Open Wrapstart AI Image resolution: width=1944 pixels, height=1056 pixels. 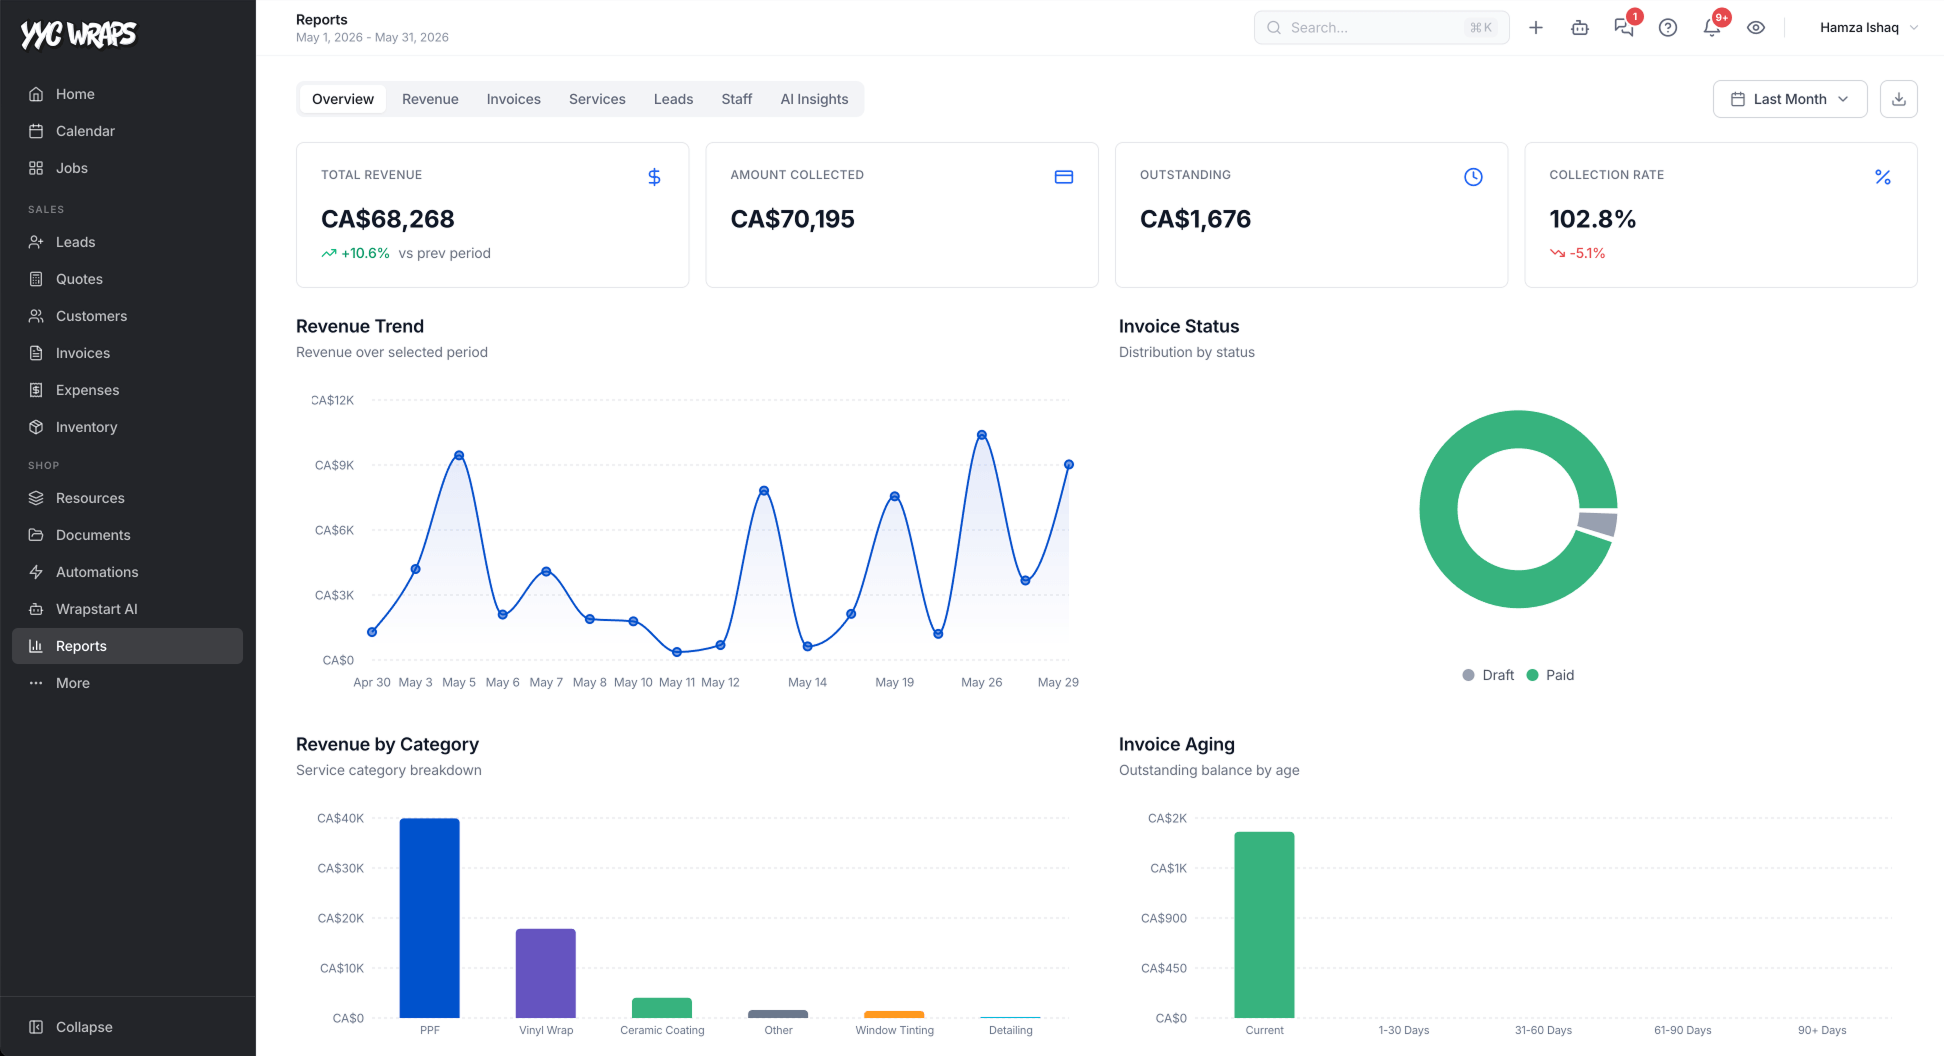pyautogui.click(x=127, y=609)
